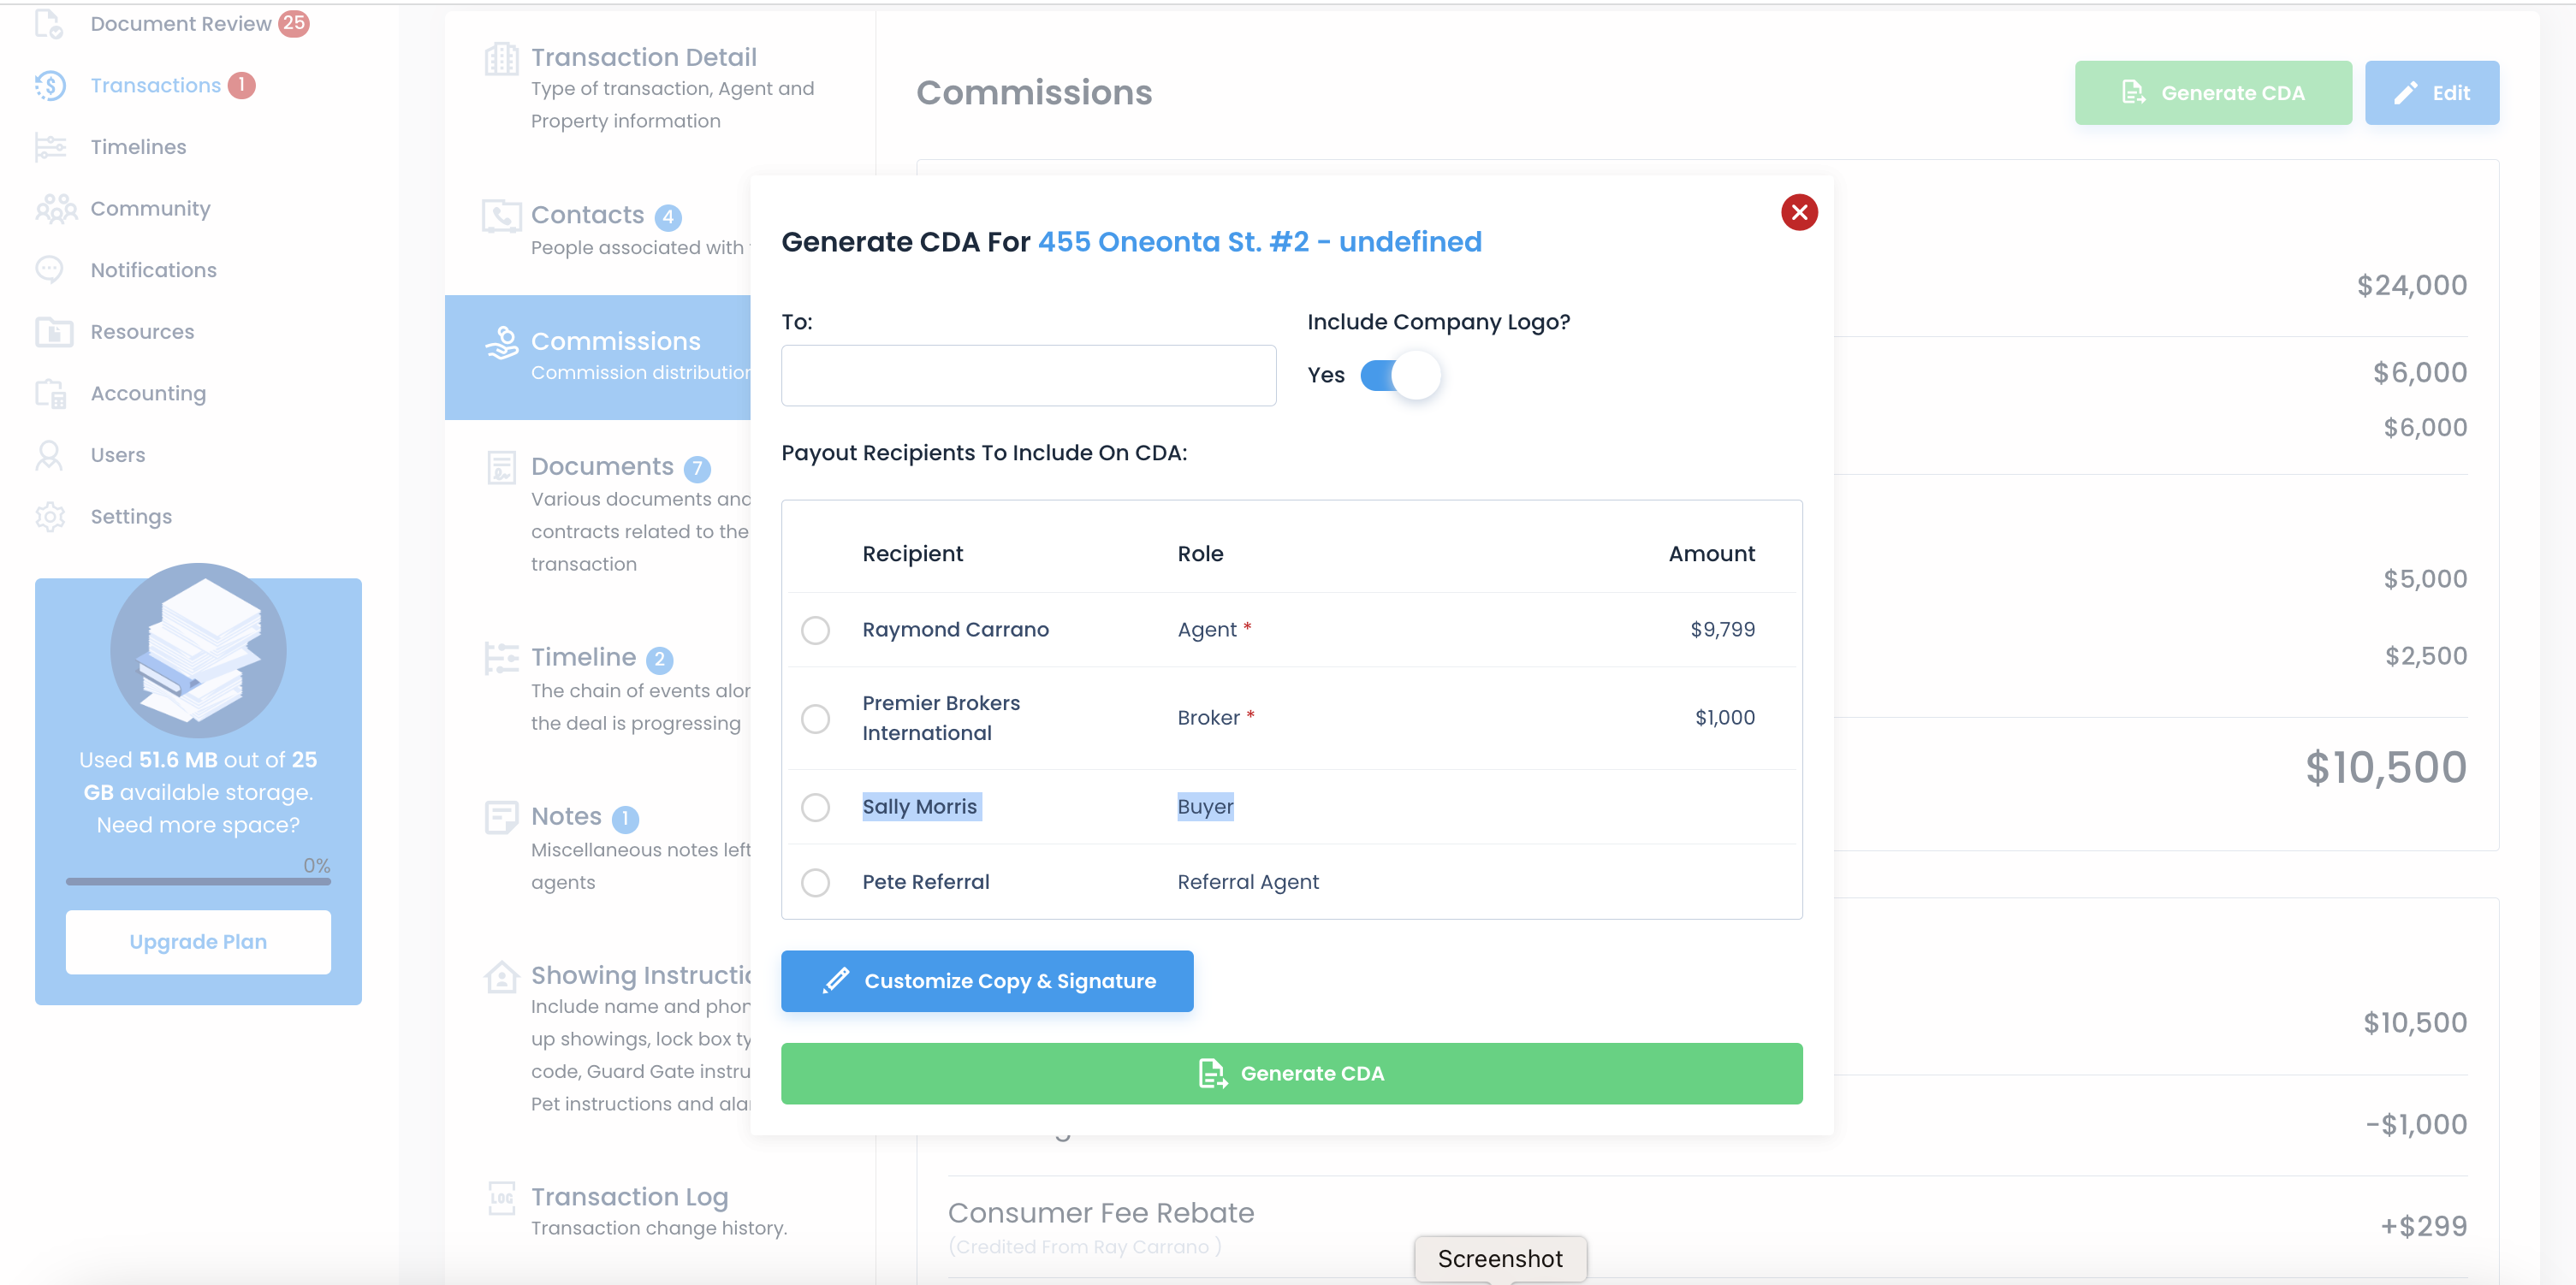This screenshot has height=1285, width=2576.
Task: Go to Accounting in sidebar
Action: tap(148, 394)
